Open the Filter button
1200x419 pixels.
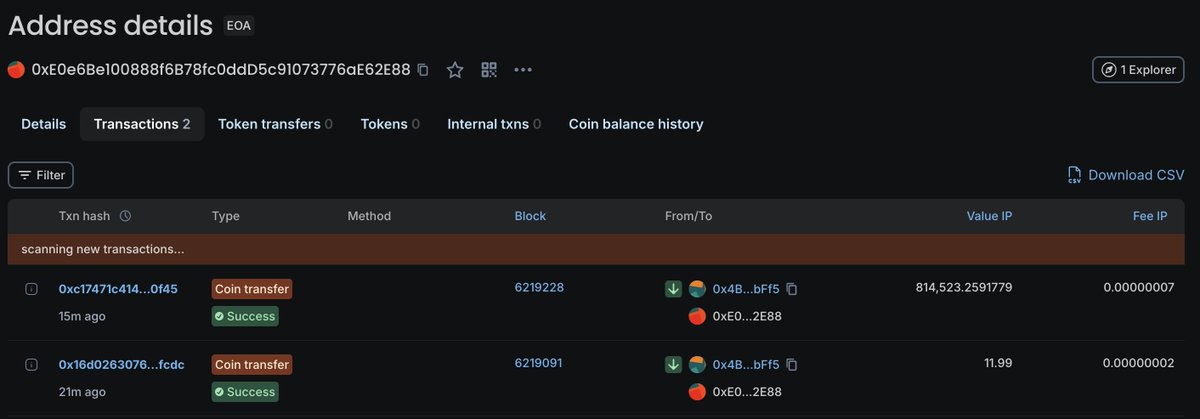pyautogui.click(x=41, y=175)
